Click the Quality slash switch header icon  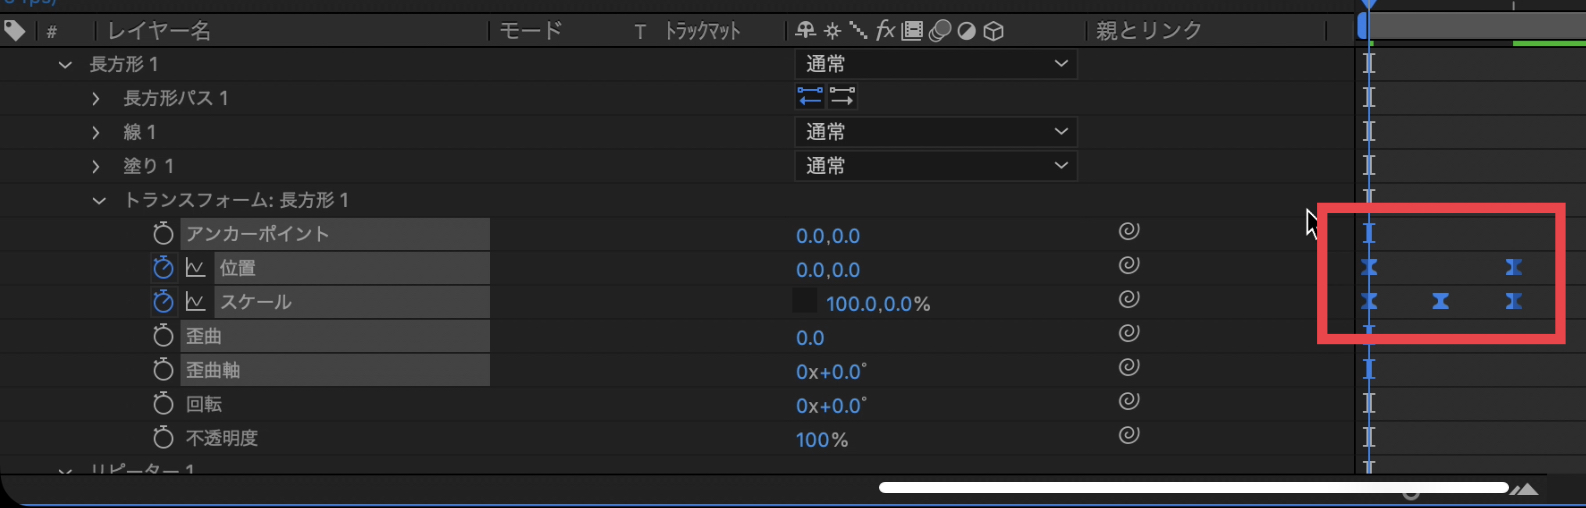pyautogui.click(x=858, y=31)
